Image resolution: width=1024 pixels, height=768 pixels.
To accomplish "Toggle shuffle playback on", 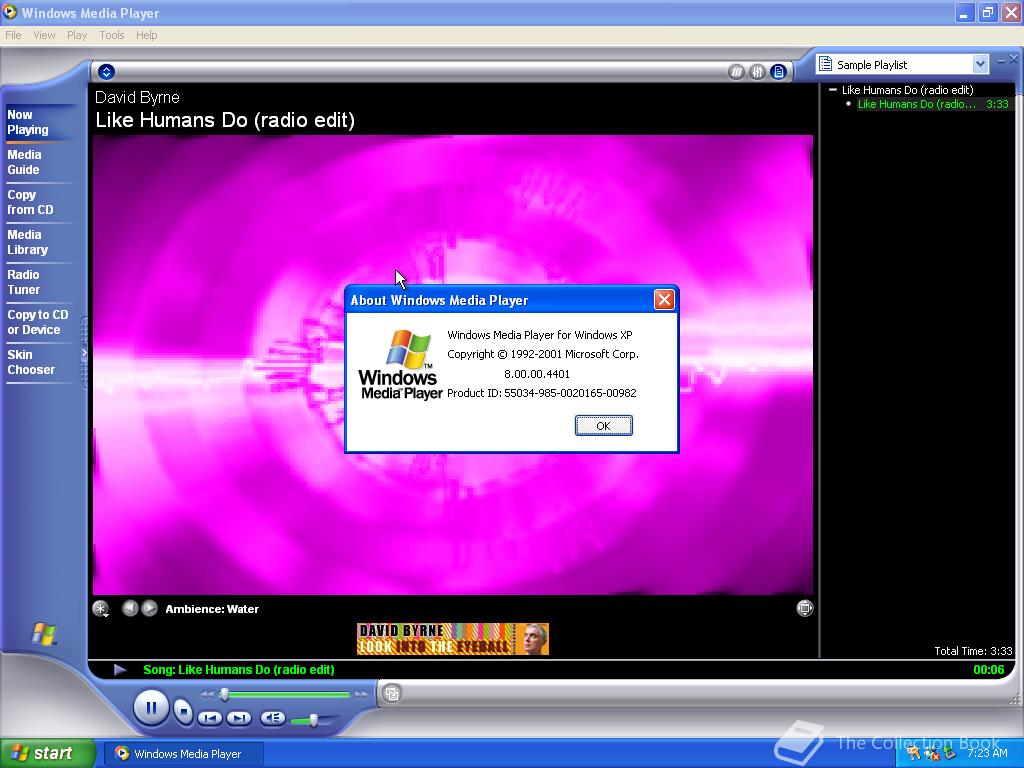I will point(737,72).
